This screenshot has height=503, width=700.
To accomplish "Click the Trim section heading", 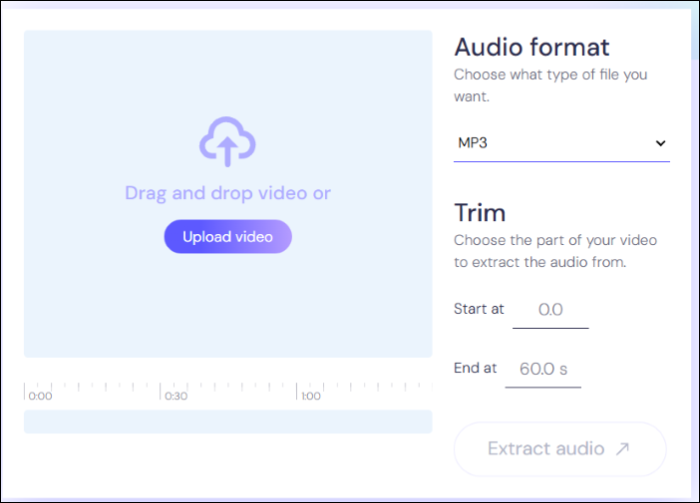I will (480, 213).
